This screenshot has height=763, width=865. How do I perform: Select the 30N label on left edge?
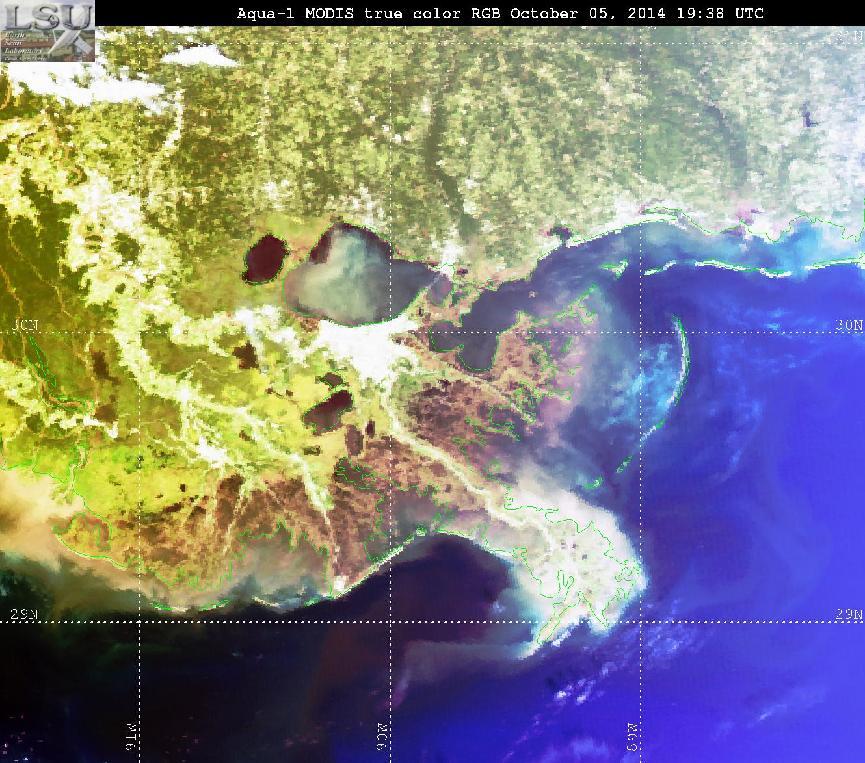26,325
